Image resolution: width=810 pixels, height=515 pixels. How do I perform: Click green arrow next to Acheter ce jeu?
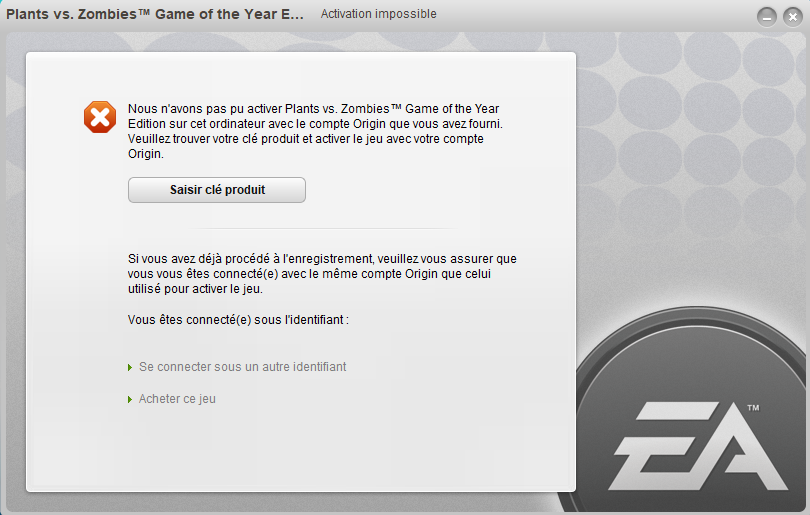tap(130, 400)
